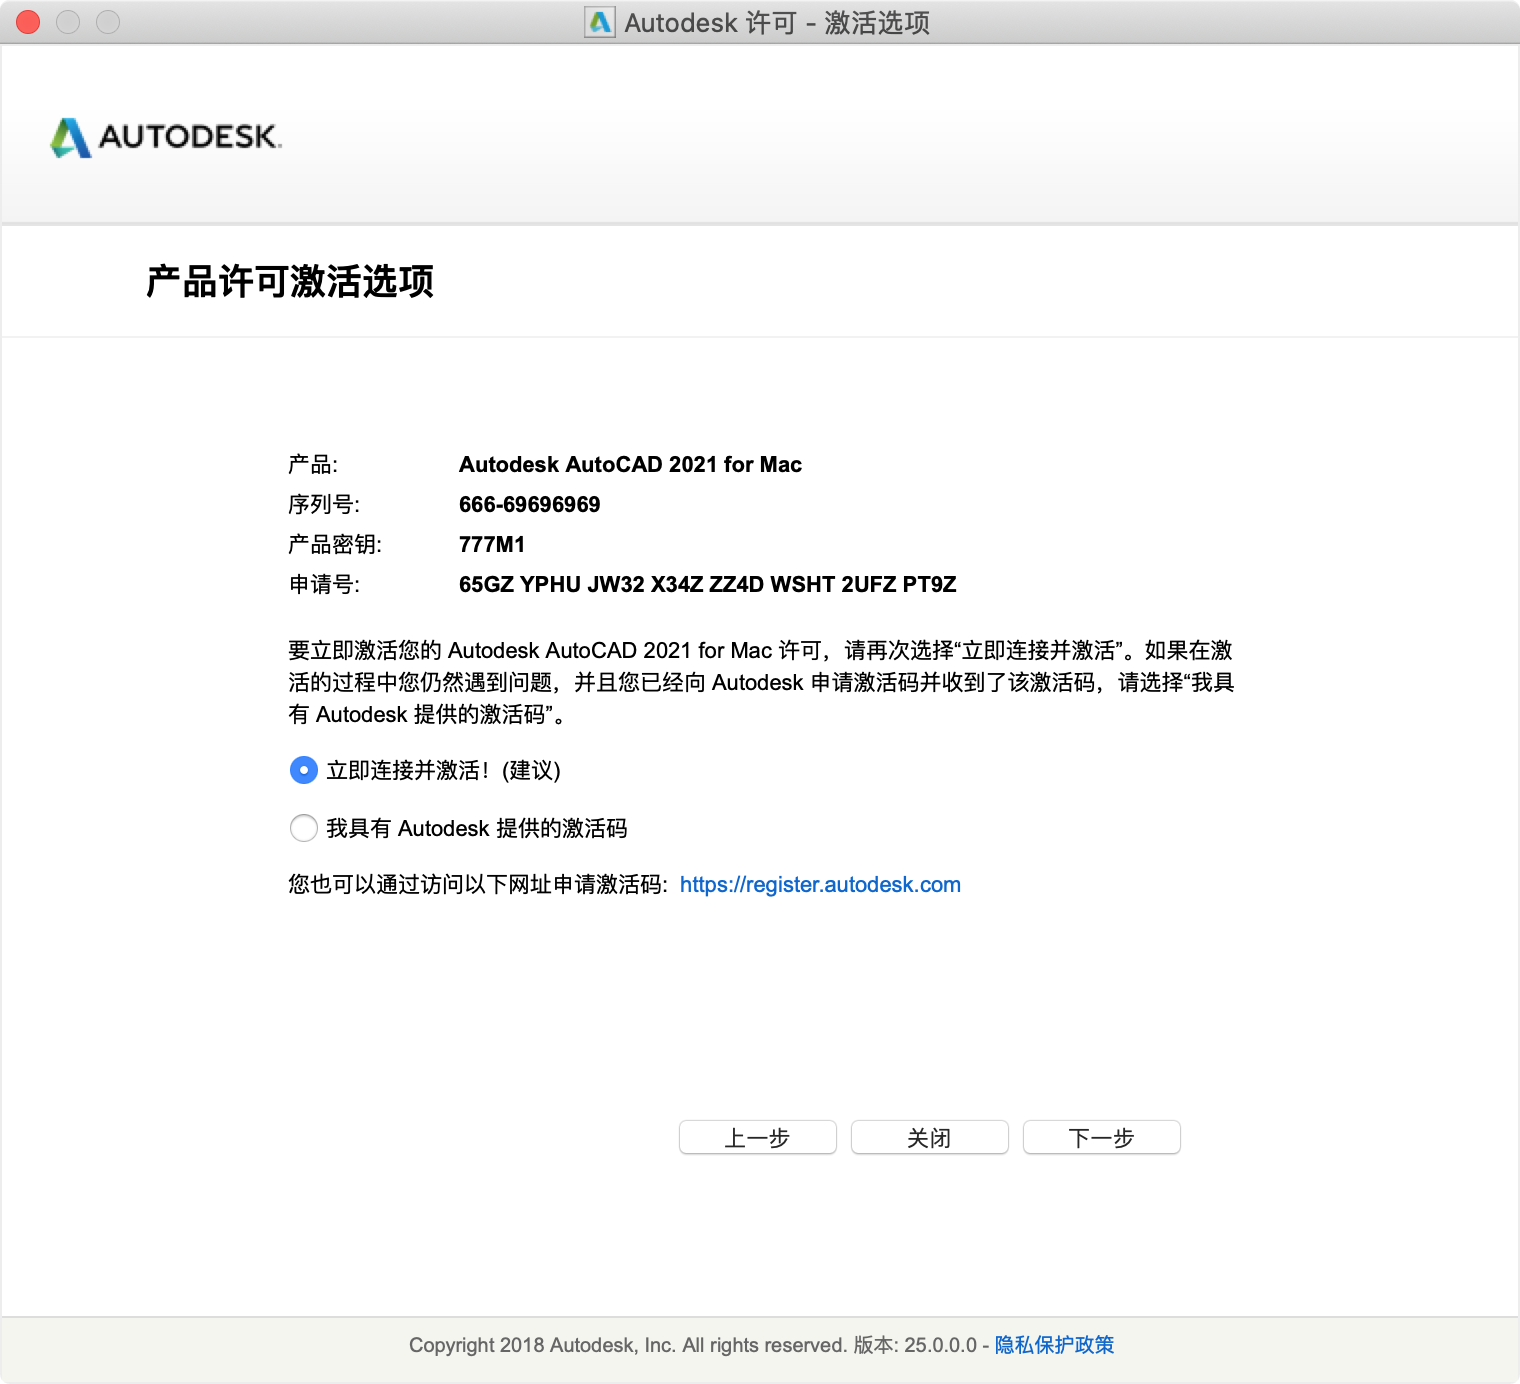Close the window with red button
The width and height of the screenshot is (1520, 1384).
pyautogui.click(x=28, y=22)
